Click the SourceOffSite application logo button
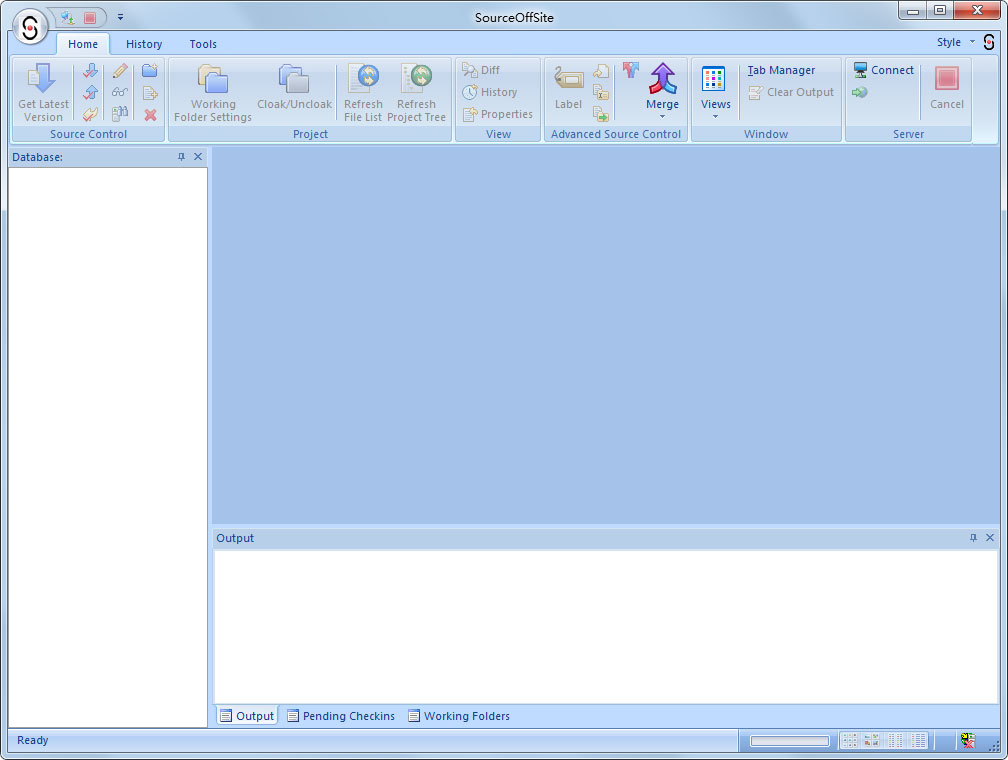The height and width of the screenshot is (760, 1008). click(x=31, y=28)
